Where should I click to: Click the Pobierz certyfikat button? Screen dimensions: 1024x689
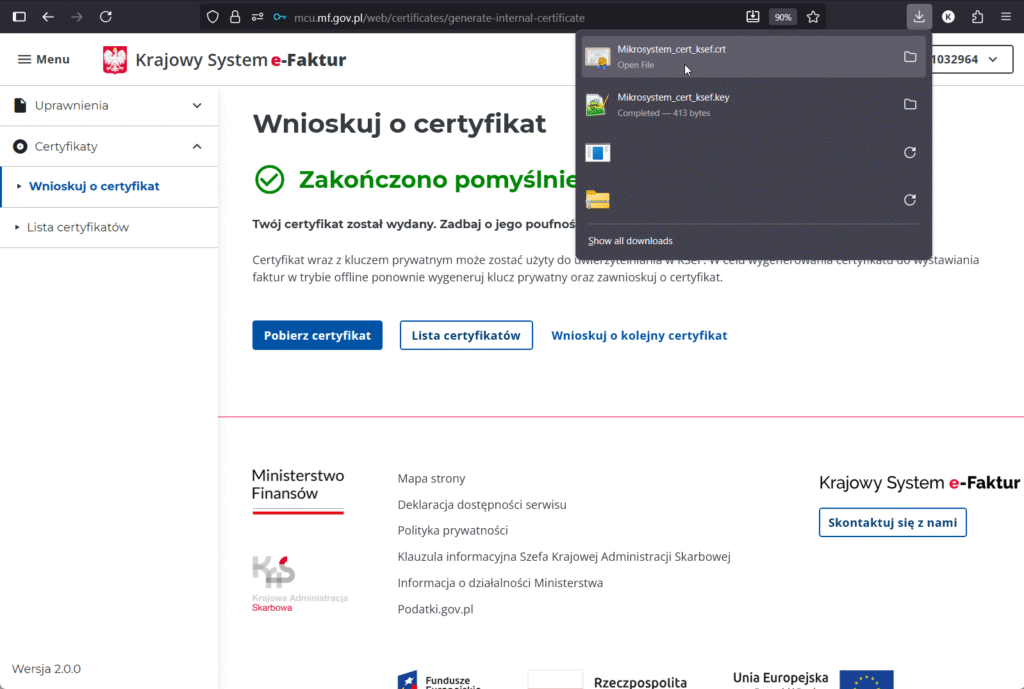[317, 336]
